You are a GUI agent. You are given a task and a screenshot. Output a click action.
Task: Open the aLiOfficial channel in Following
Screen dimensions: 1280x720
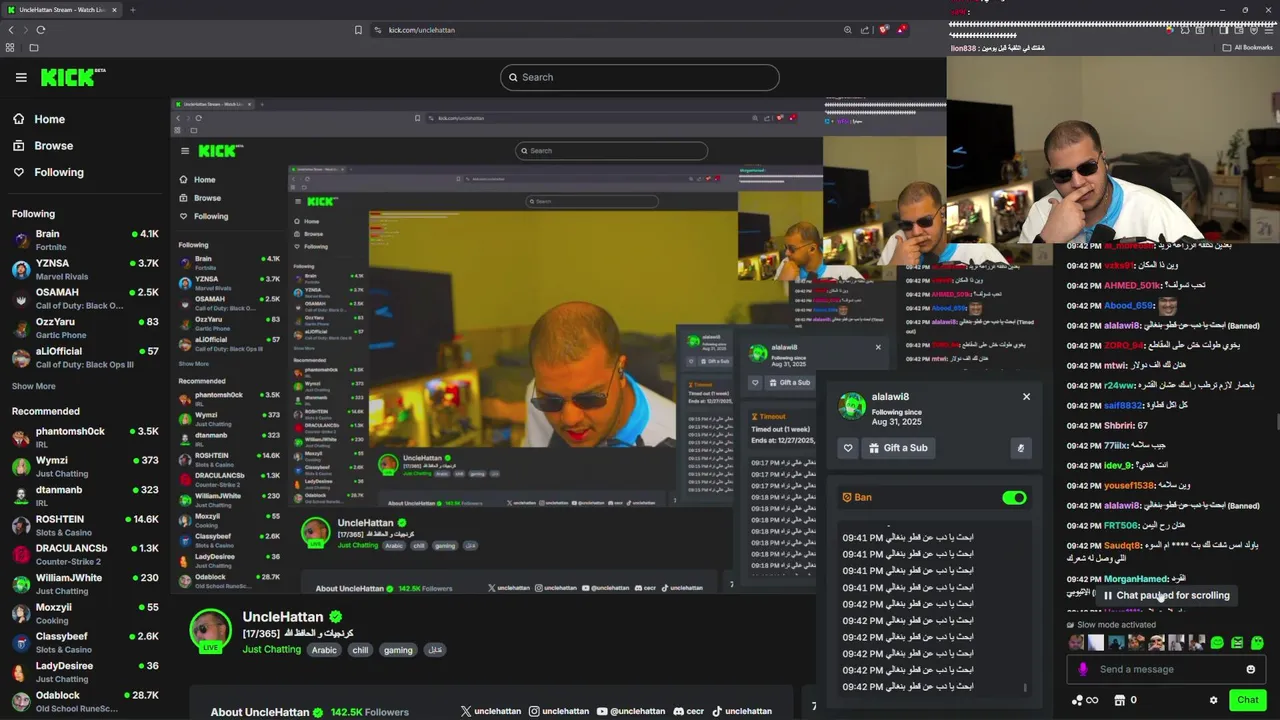[x=85, y=357]
